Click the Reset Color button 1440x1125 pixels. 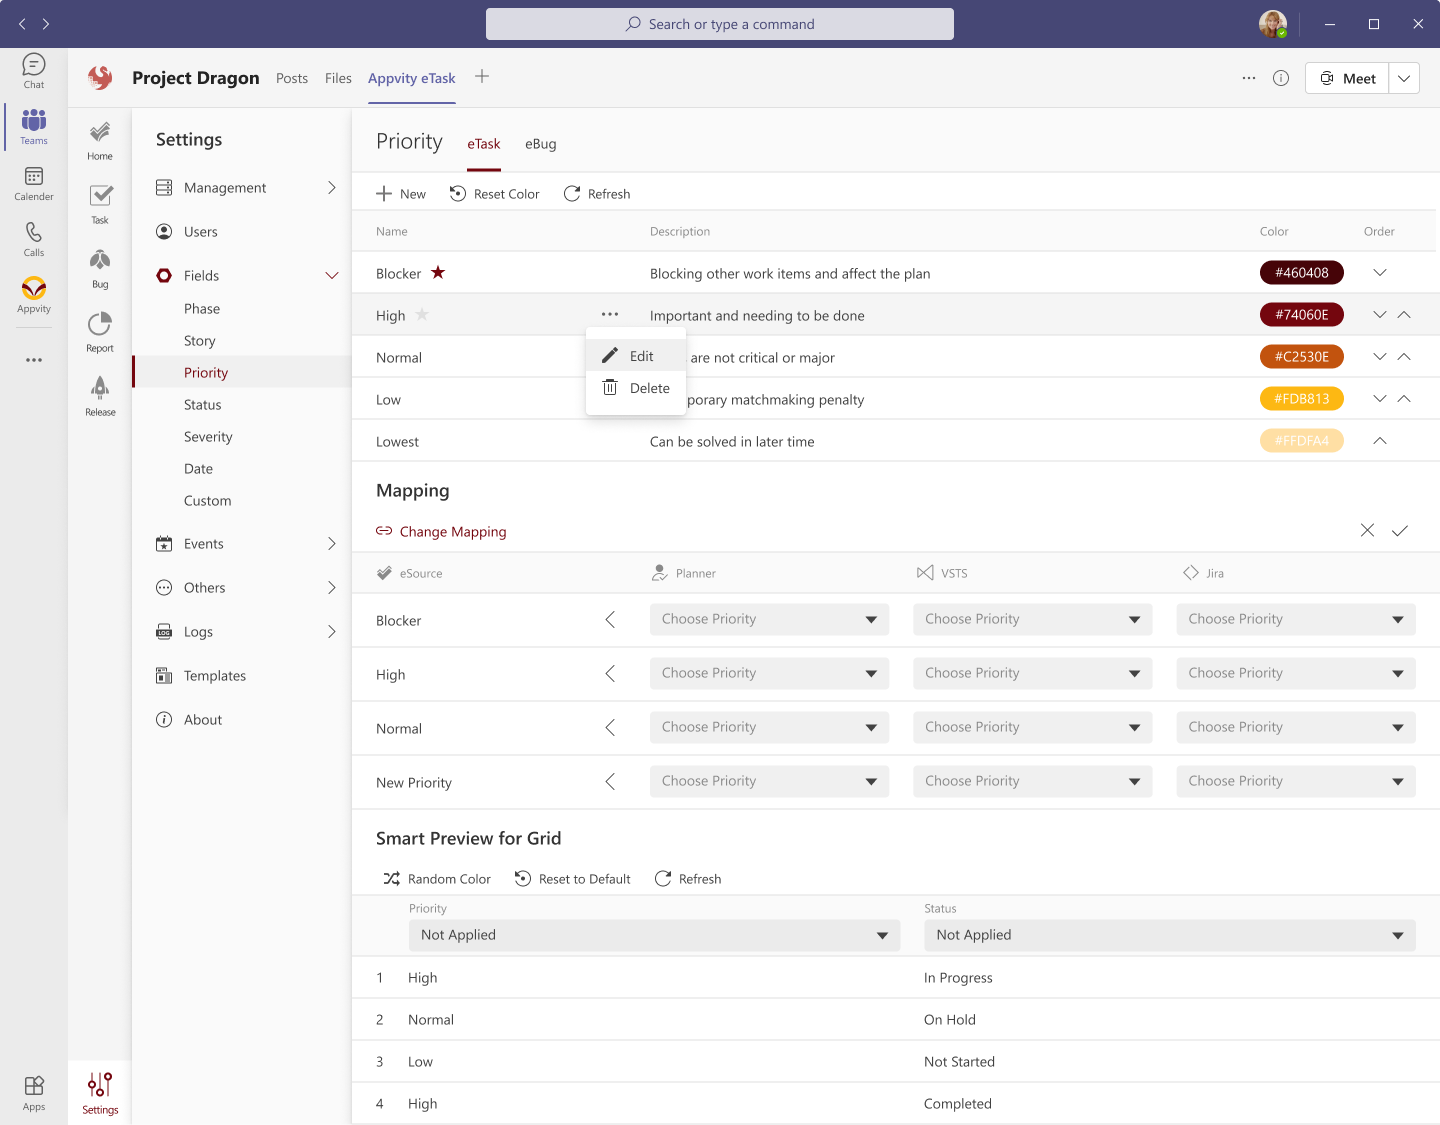494,194
